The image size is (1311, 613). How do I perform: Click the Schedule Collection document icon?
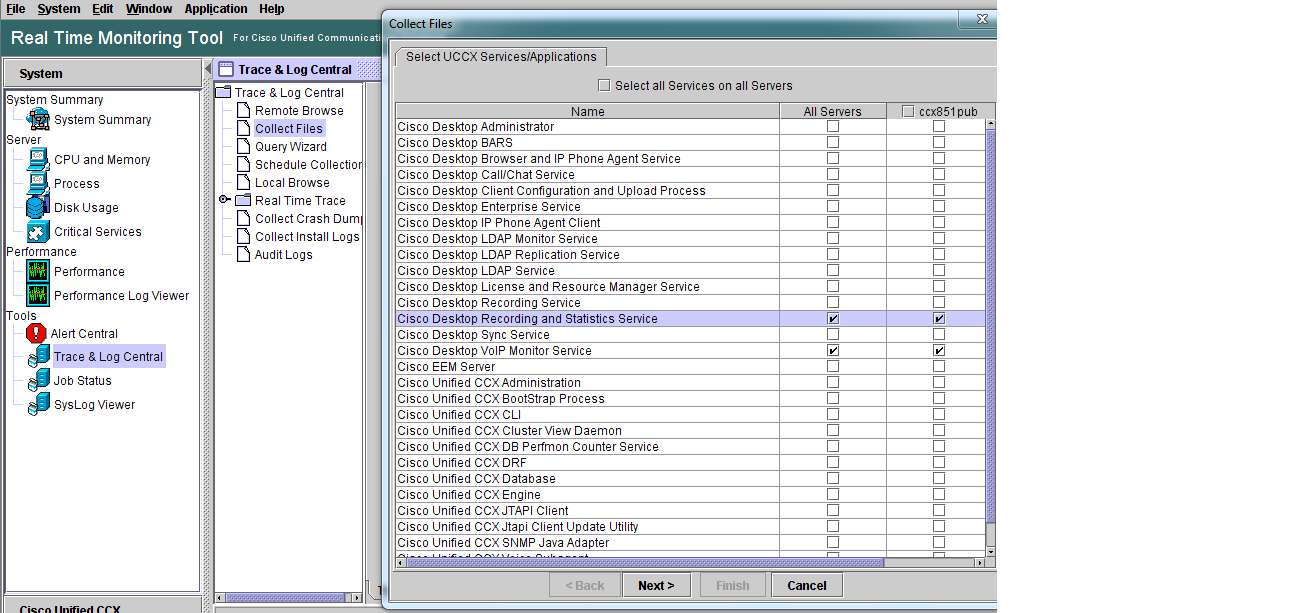[x=243, y=165]
